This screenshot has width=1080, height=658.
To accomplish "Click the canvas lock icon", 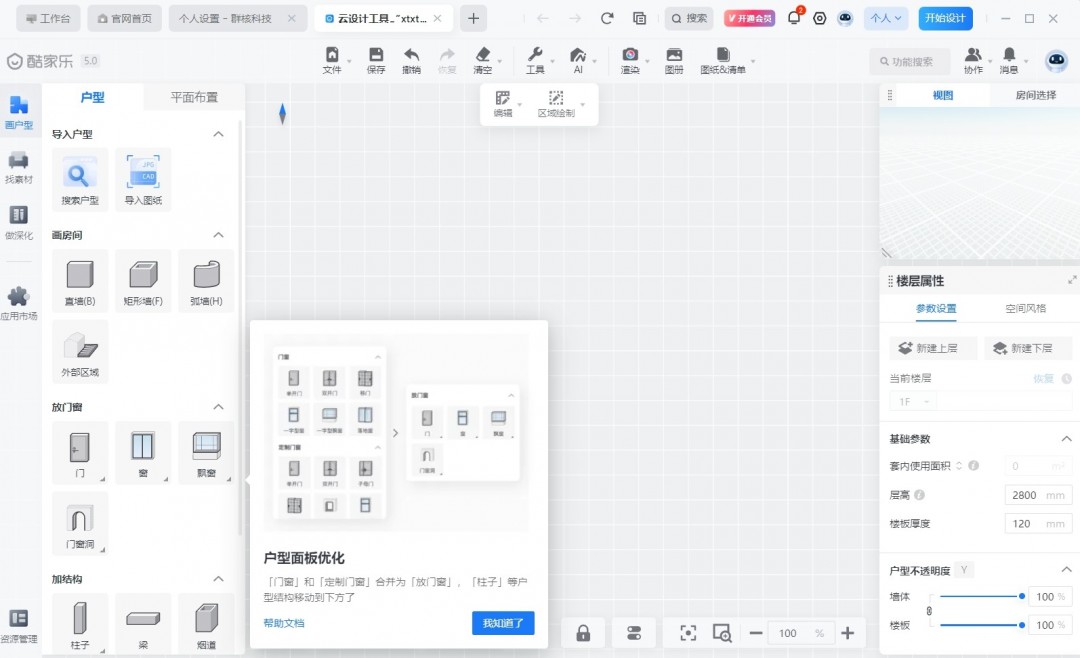I will [583, 633].
